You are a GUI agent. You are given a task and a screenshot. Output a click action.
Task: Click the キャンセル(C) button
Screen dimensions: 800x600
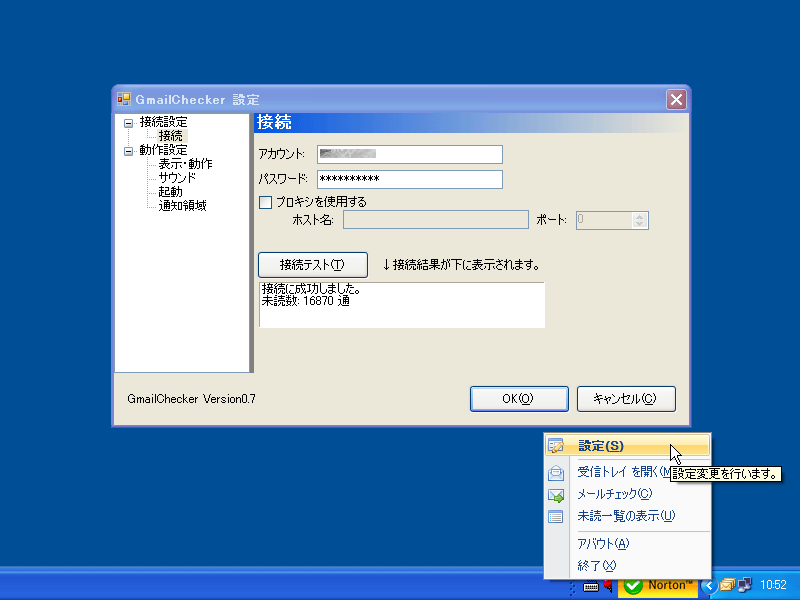pyautogui.click(x=626, y=399)
